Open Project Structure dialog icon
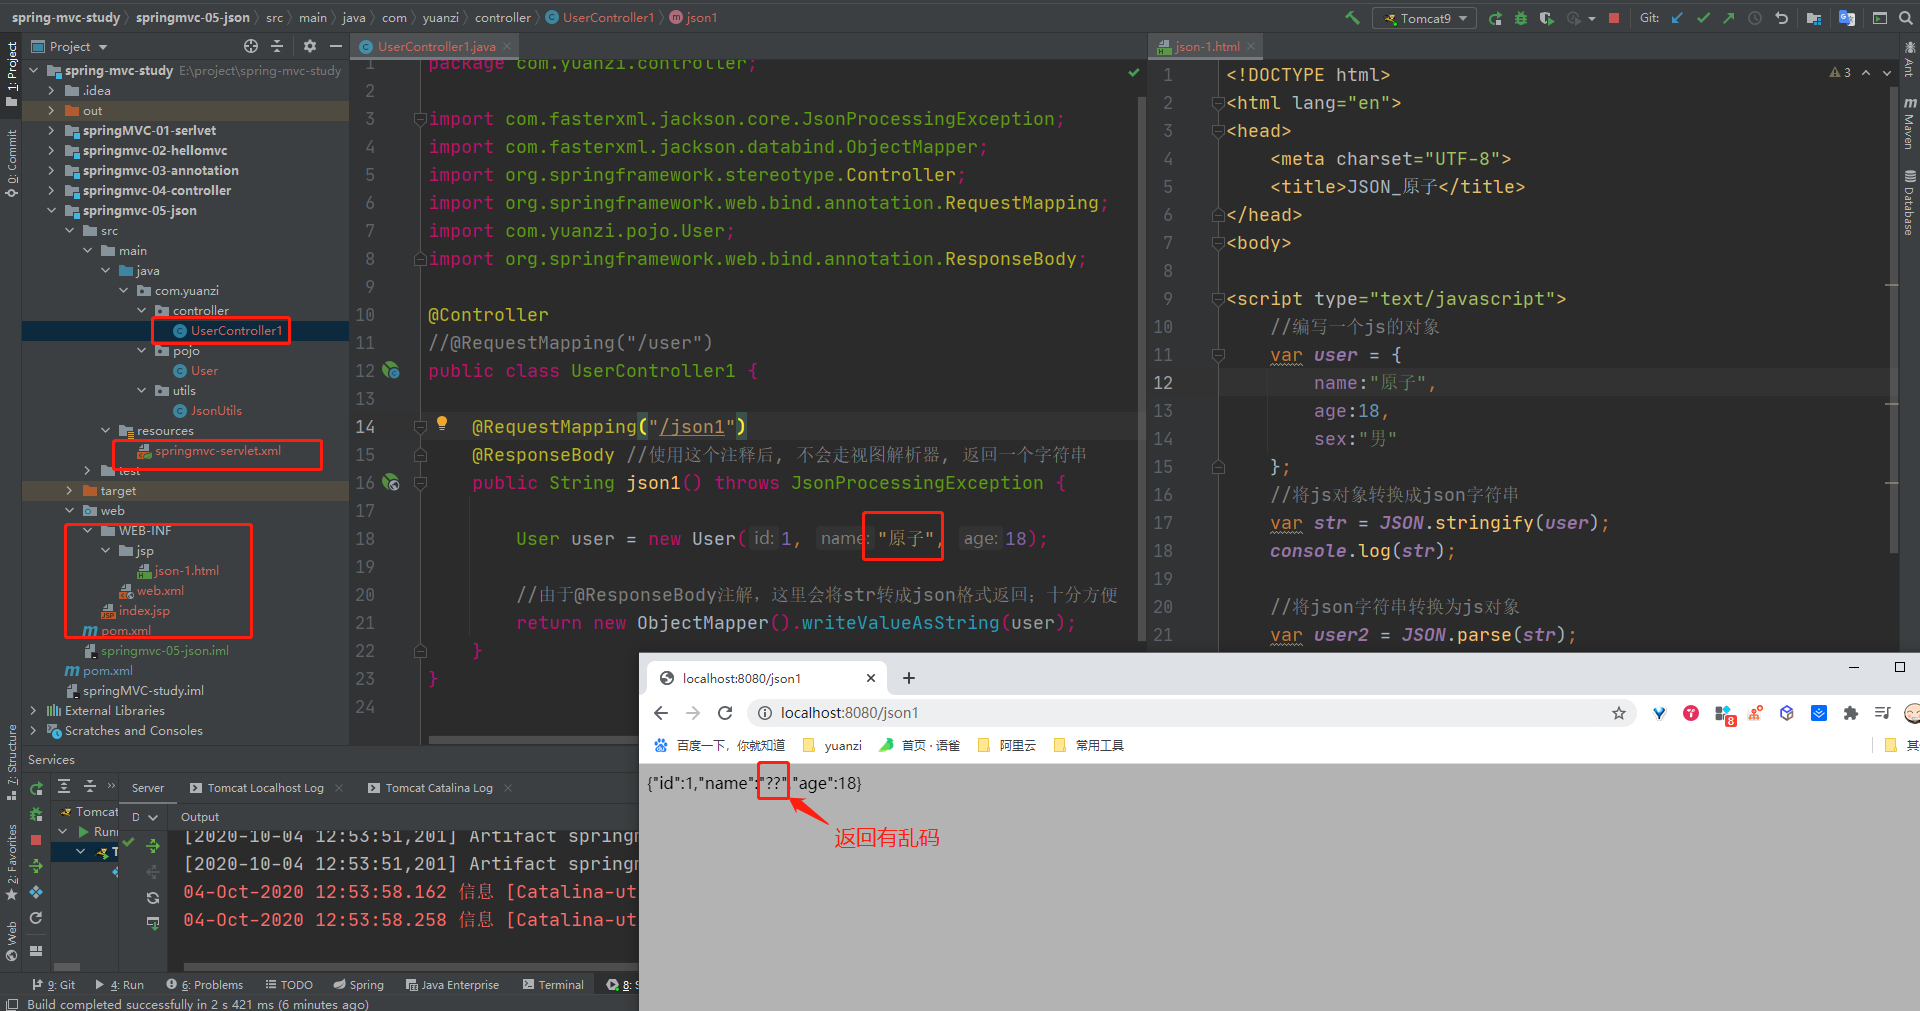1920x1011 pixels. 1814,18
